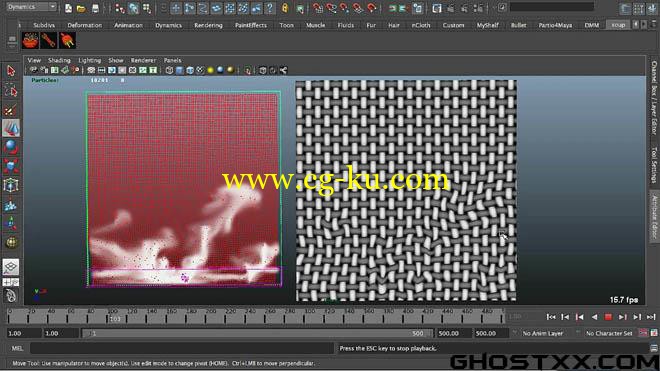Click the range slider bar ending at 500
The image size is (660, 371).
(257, 334)
